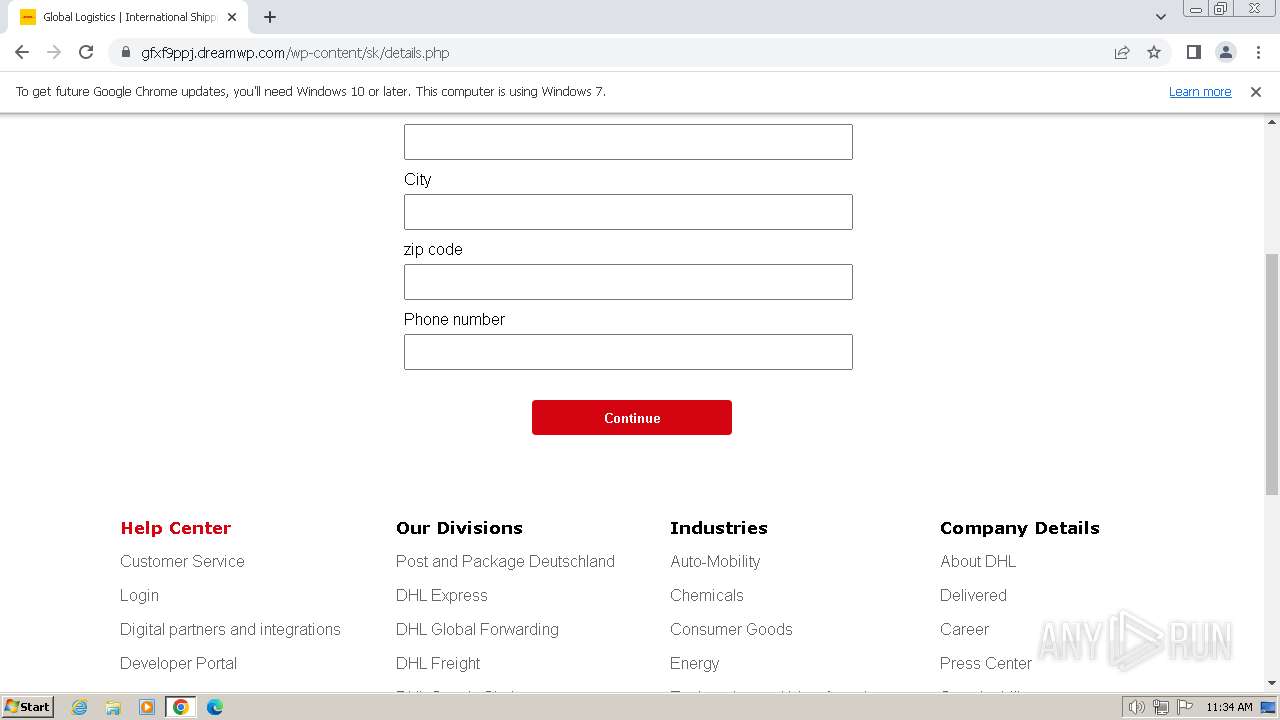
Task: Open the Delivered link
Action: (973, 596)
